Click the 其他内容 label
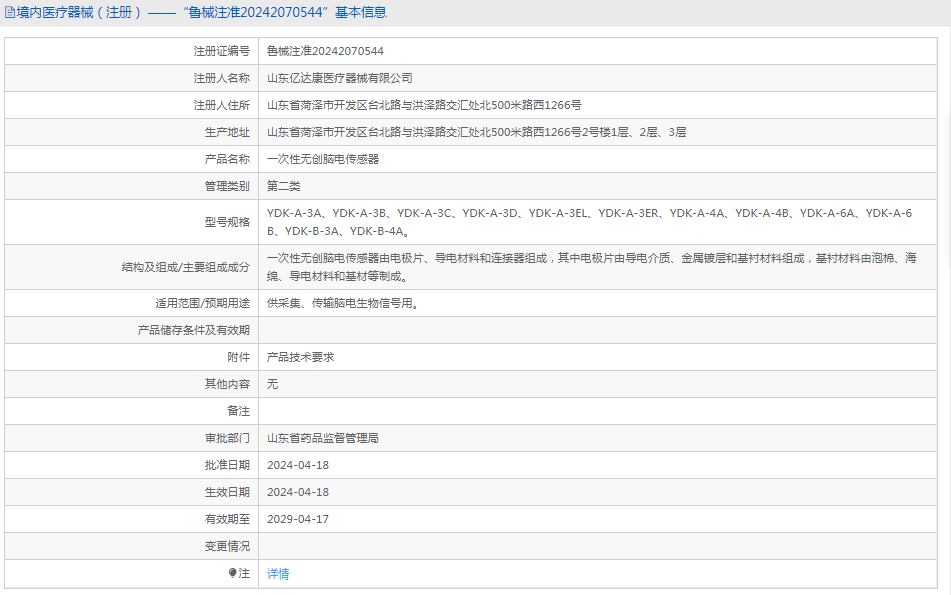The image size is (951, 595). coord(227,385)
